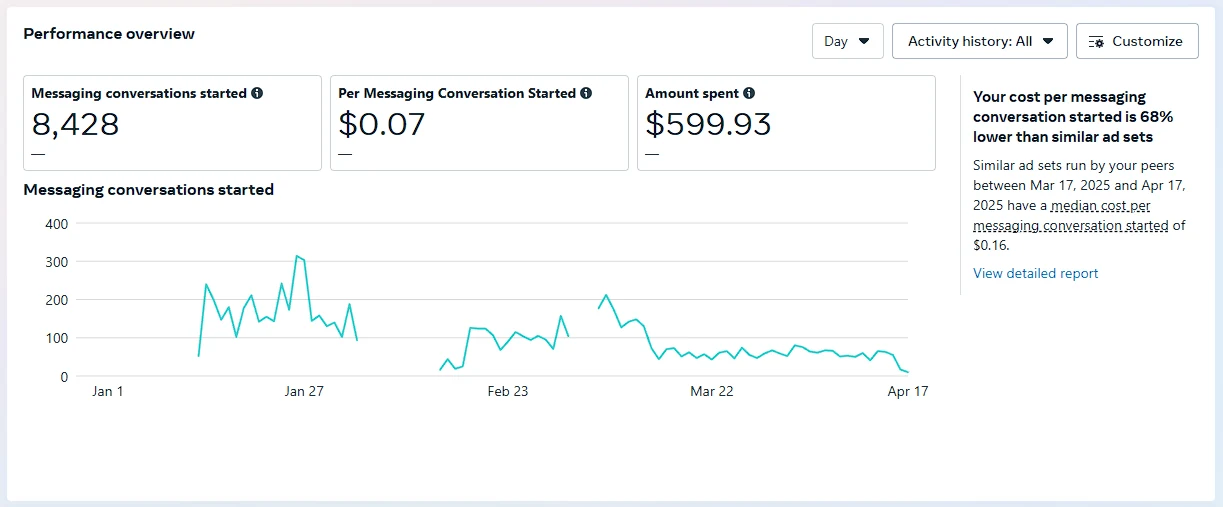Open the View detailed report link
Viewport: 1223px width, 507px height.
coord(1035,273)
